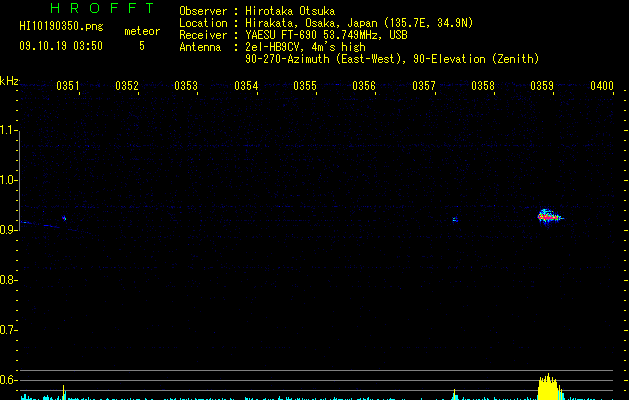Screen dimensions: 629x400
Task: Click the 0351 time marker
Action: 67,86
